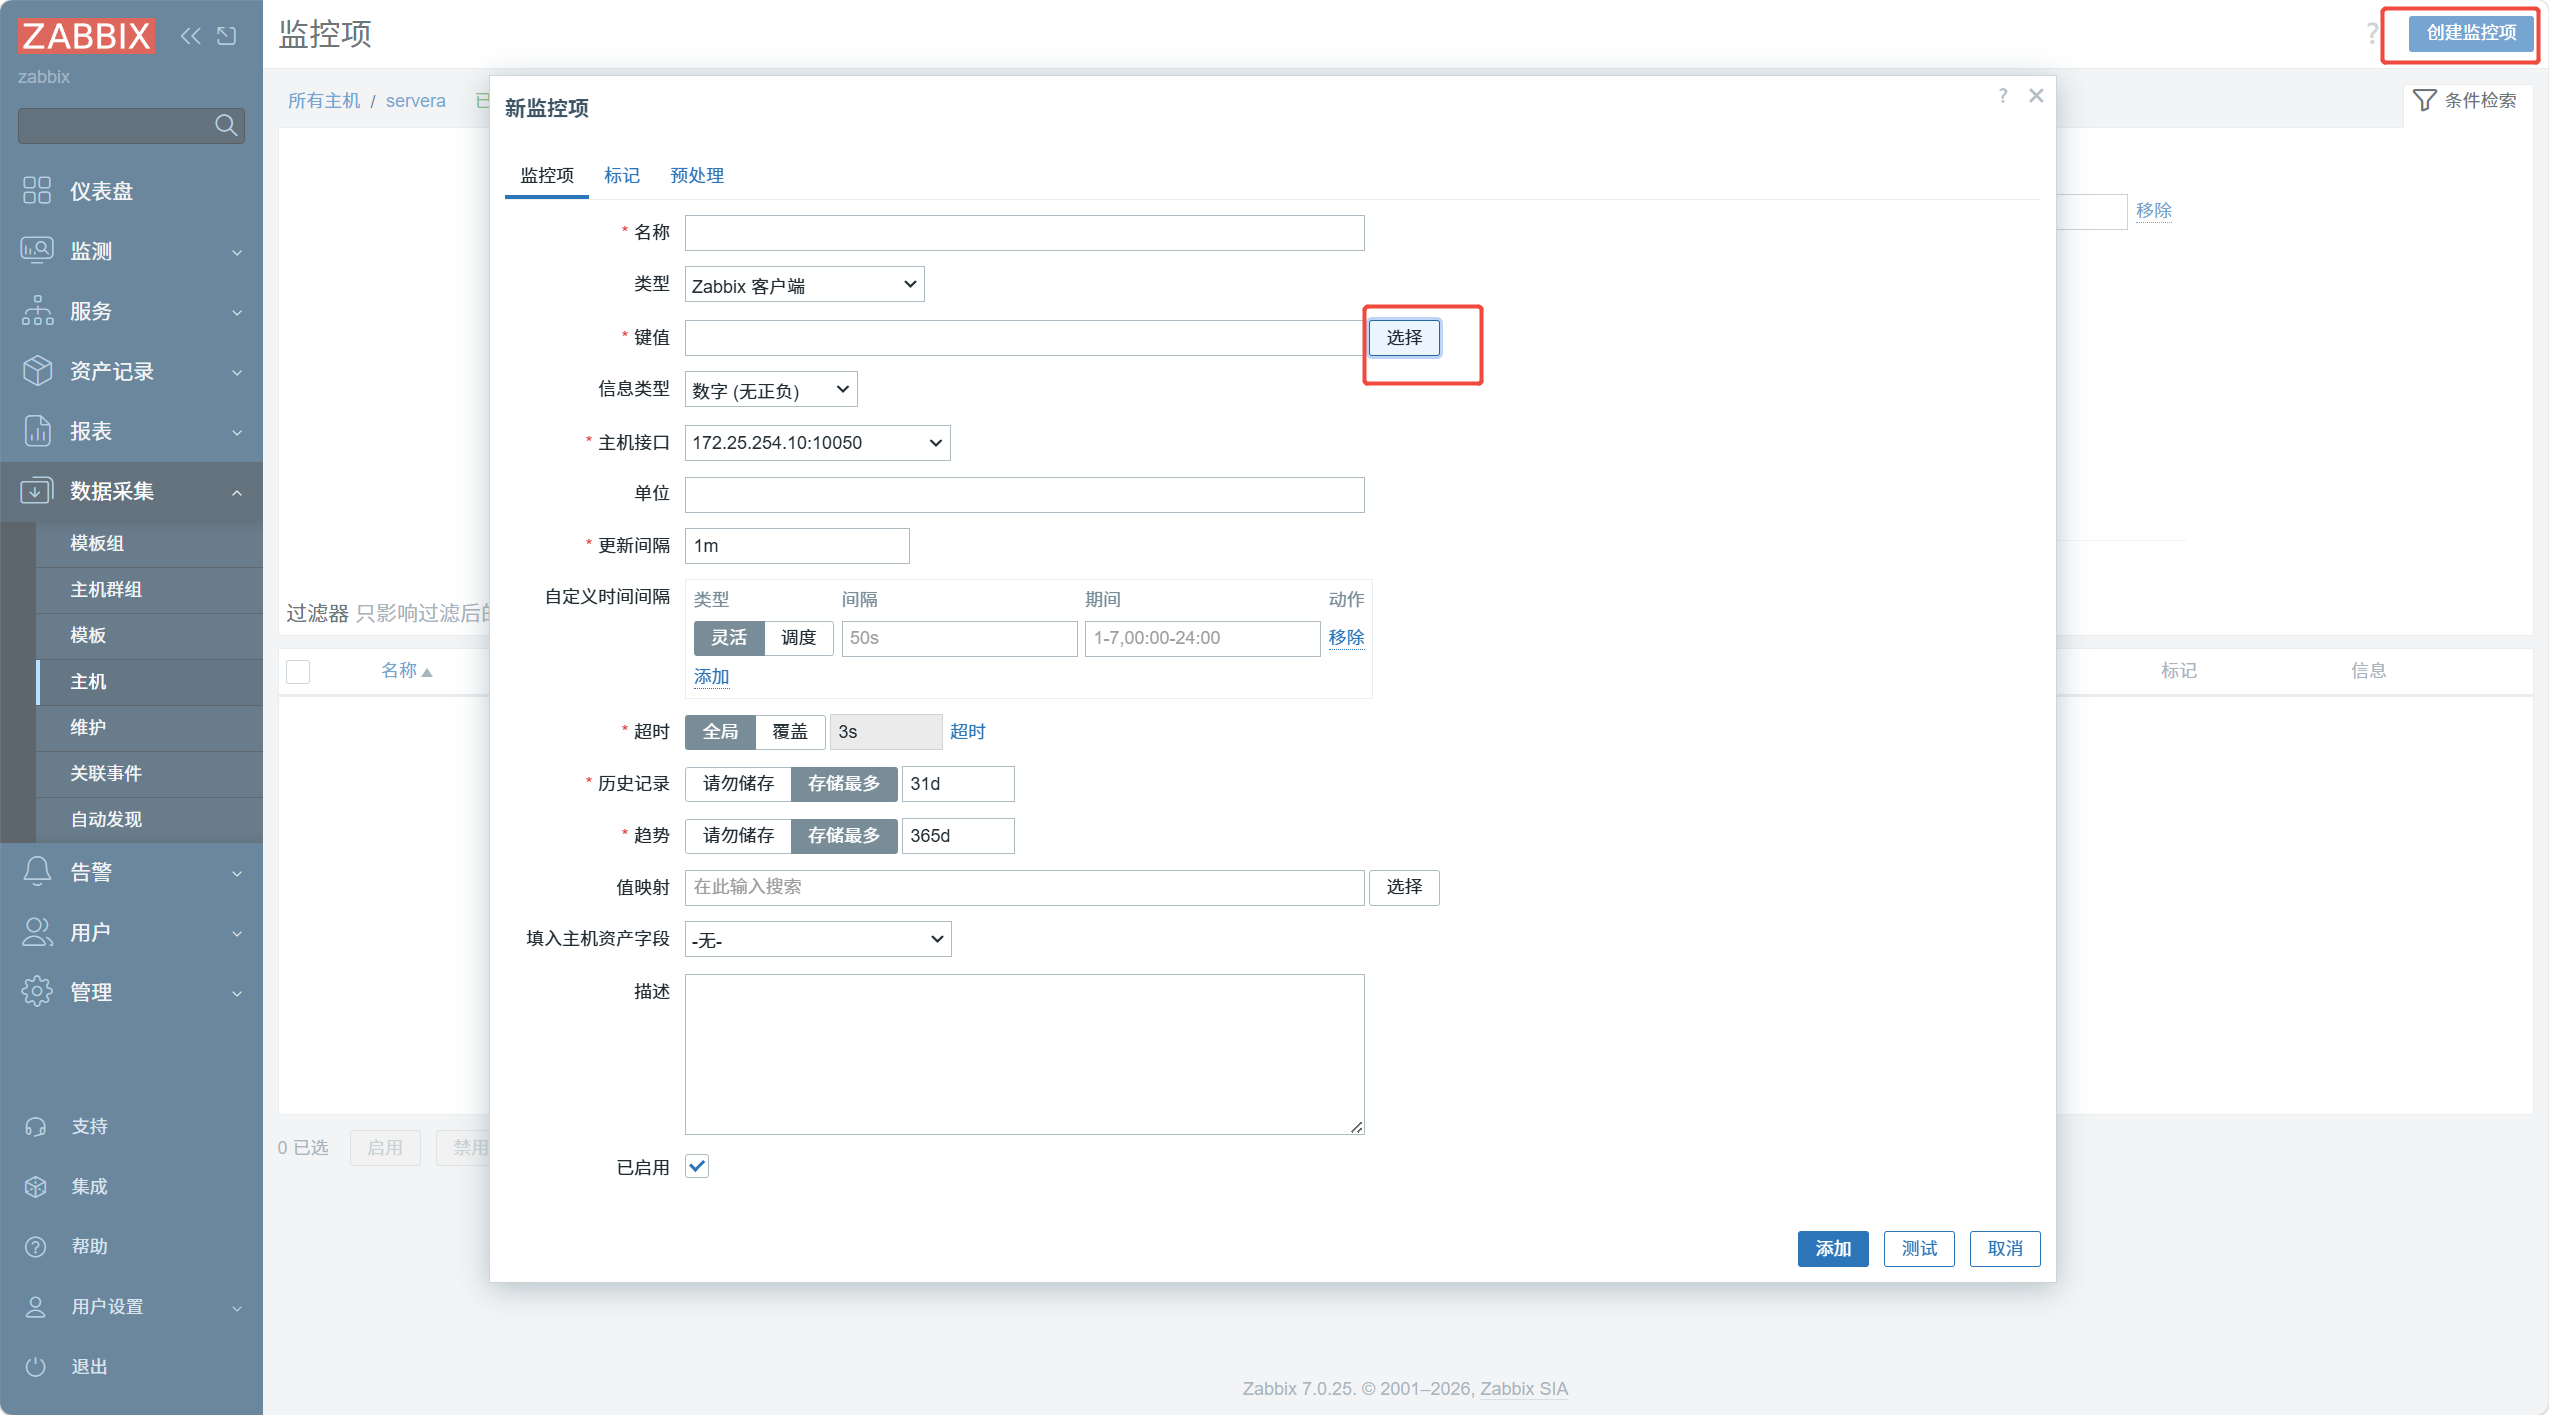Click the 报表 reports icon
The width and height of the screenshot is (2549, 1415).
coord(37,430)
